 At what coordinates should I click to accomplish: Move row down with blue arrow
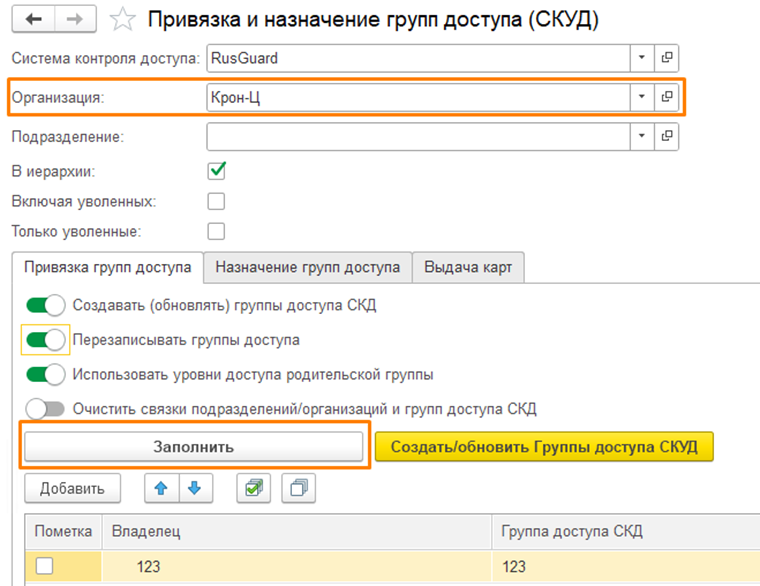point(194,488)
